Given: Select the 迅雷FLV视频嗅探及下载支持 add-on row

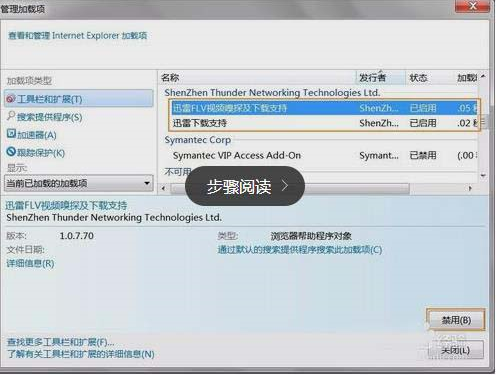Looking at the screenshot, I should (x=324, y=108).
